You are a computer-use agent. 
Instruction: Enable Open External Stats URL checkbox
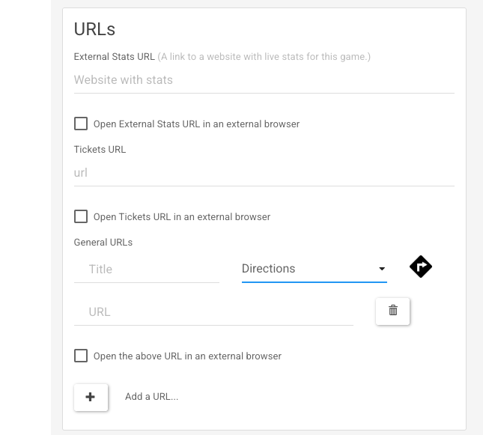coord(81,124)
